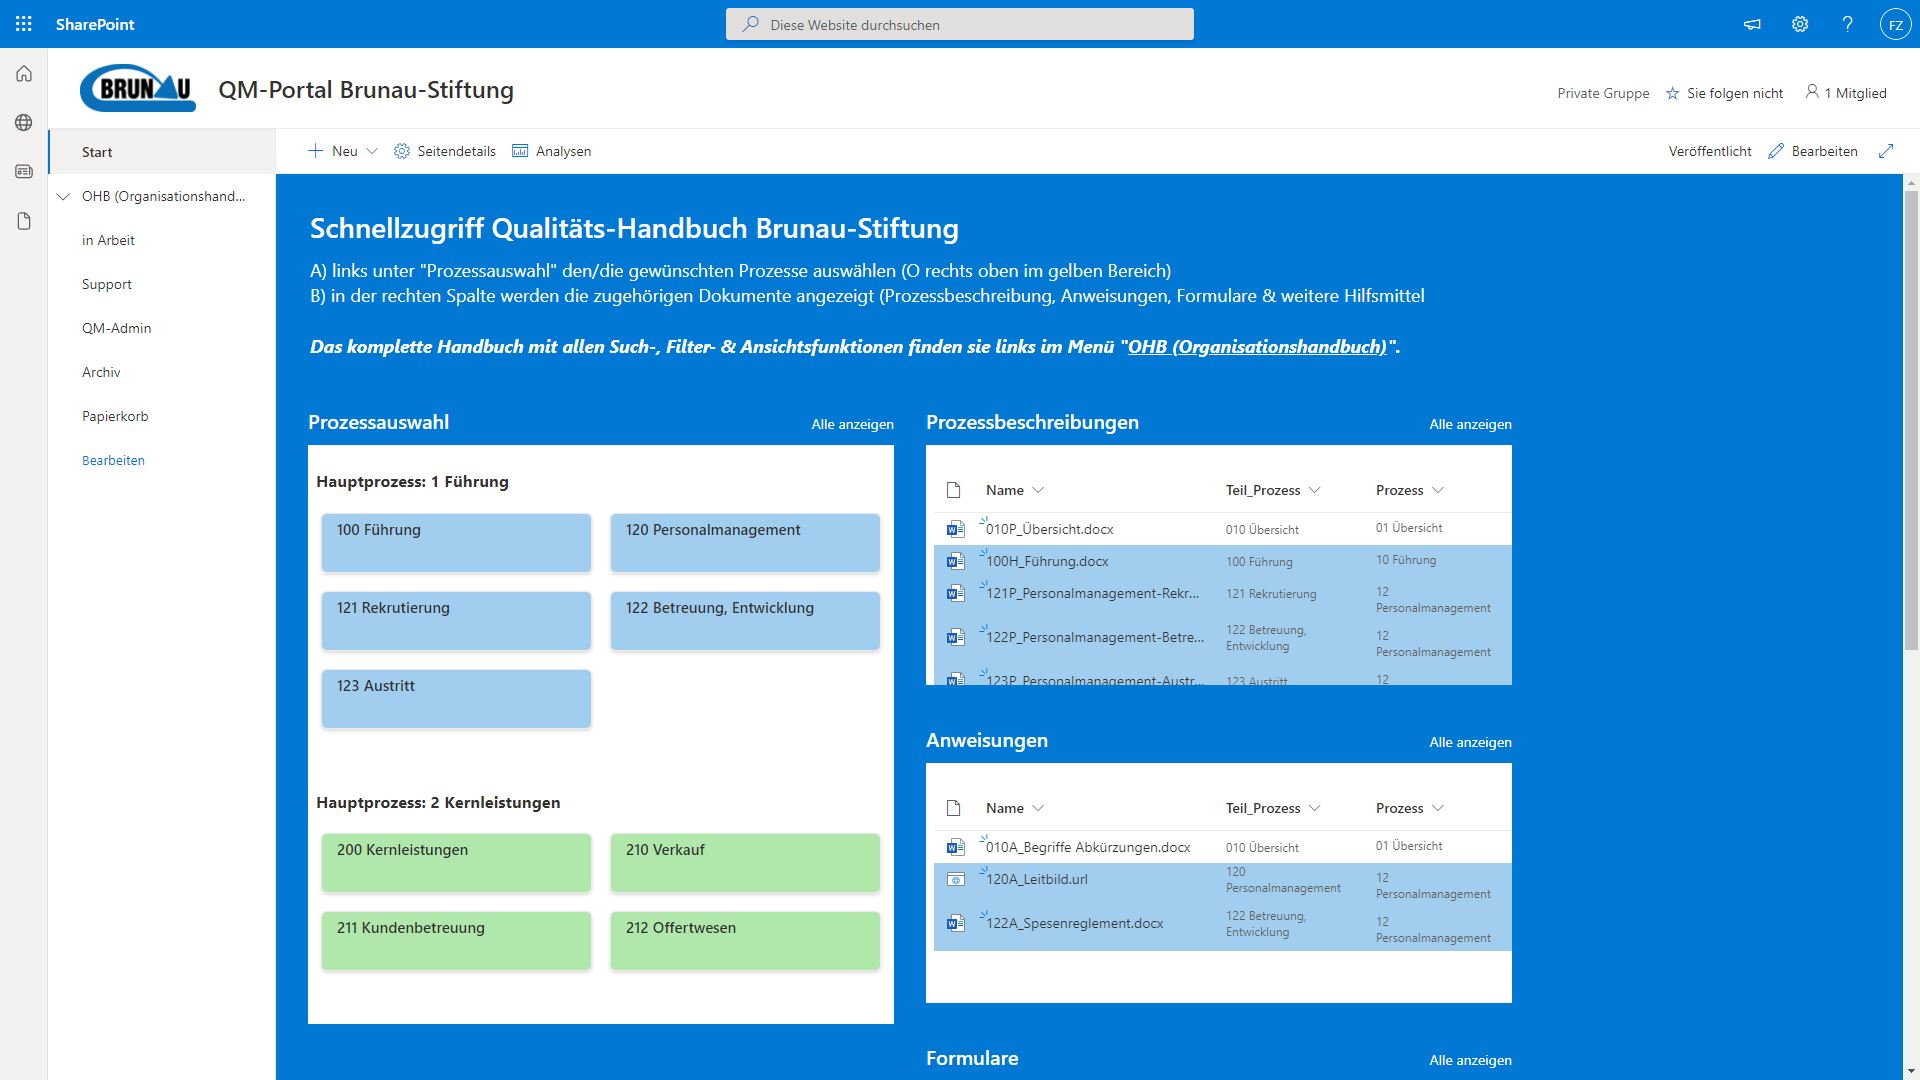Open Archiv navigation item
Image resolution: width=1920 pixels, height=1080 pixels.
101,372
